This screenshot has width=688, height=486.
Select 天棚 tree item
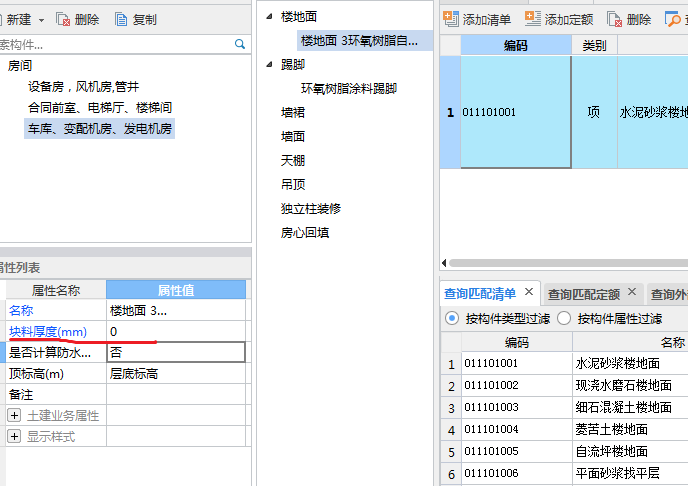293,161
